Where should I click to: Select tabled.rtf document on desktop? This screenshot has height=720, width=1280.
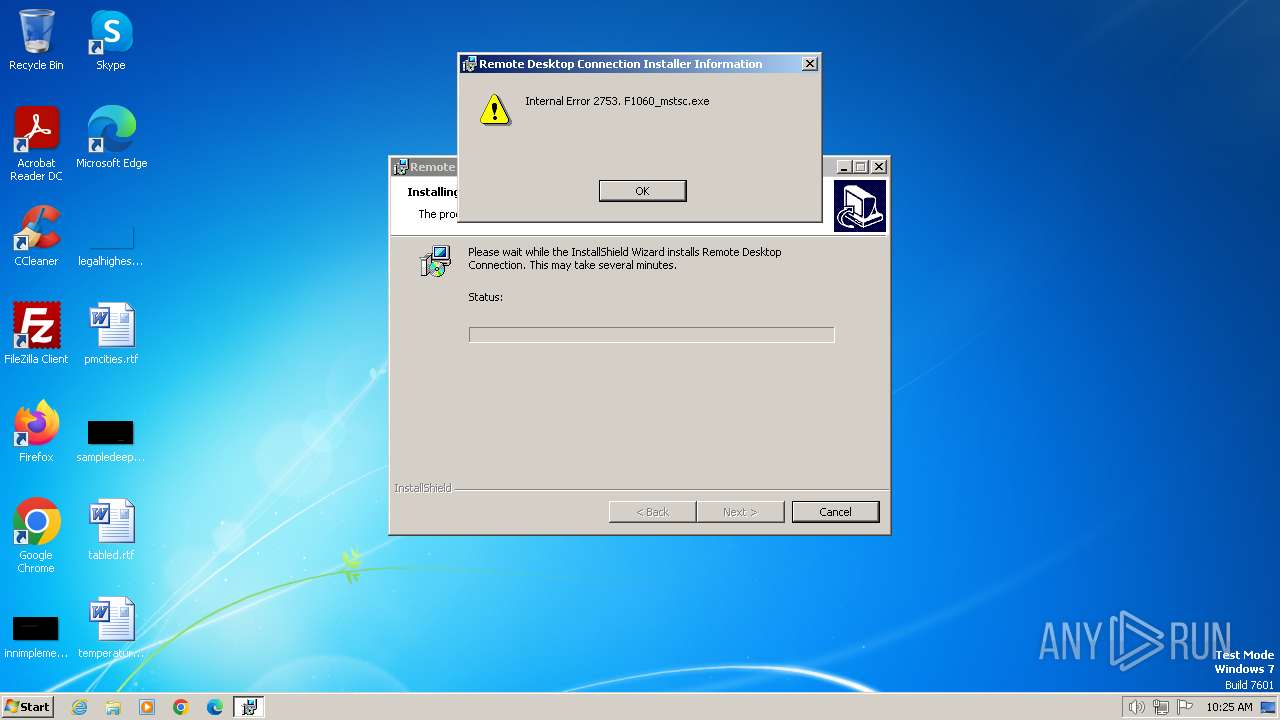click(x=111, y=529)
